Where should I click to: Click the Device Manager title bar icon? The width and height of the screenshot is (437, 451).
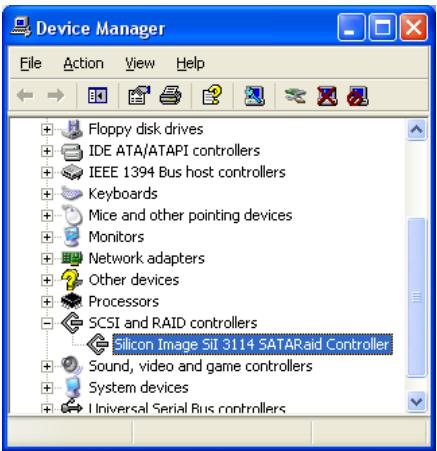[x=21, y=28]
